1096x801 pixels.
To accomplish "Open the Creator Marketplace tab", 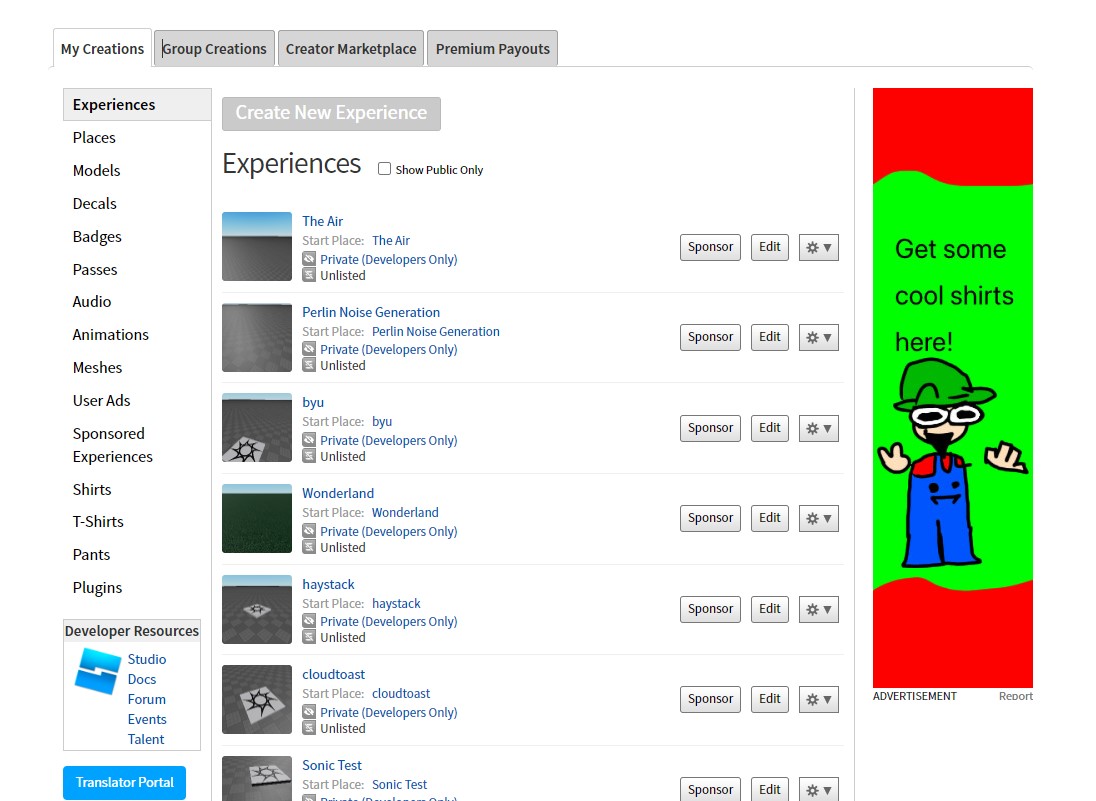I will click(351, 48).
